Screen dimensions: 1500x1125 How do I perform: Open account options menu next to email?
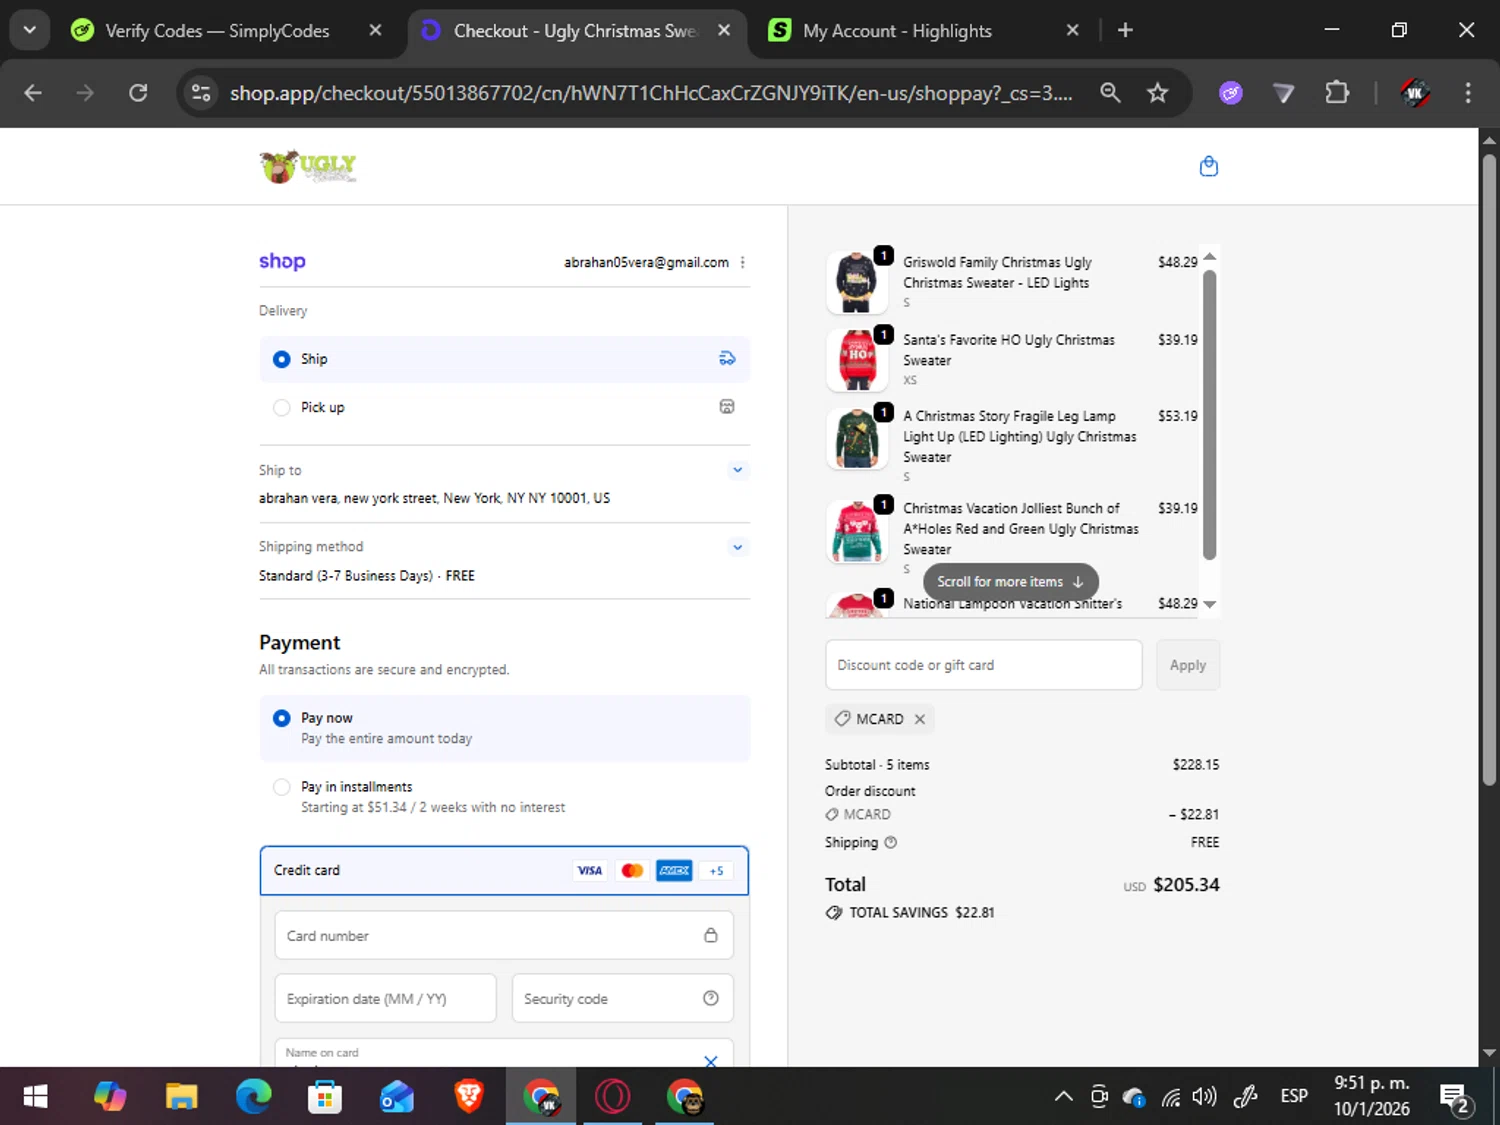tap(742, 262)
